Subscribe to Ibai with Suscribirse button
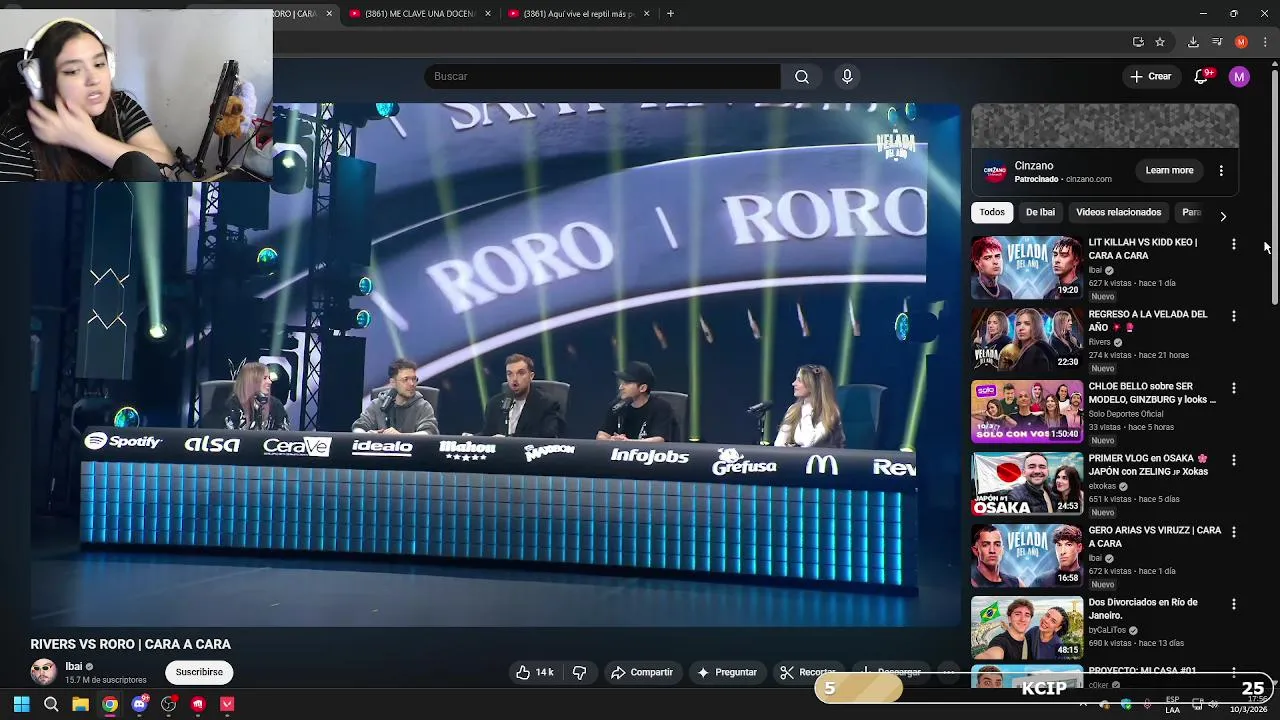The image size is (1280, 720). (x=199, y=672)
